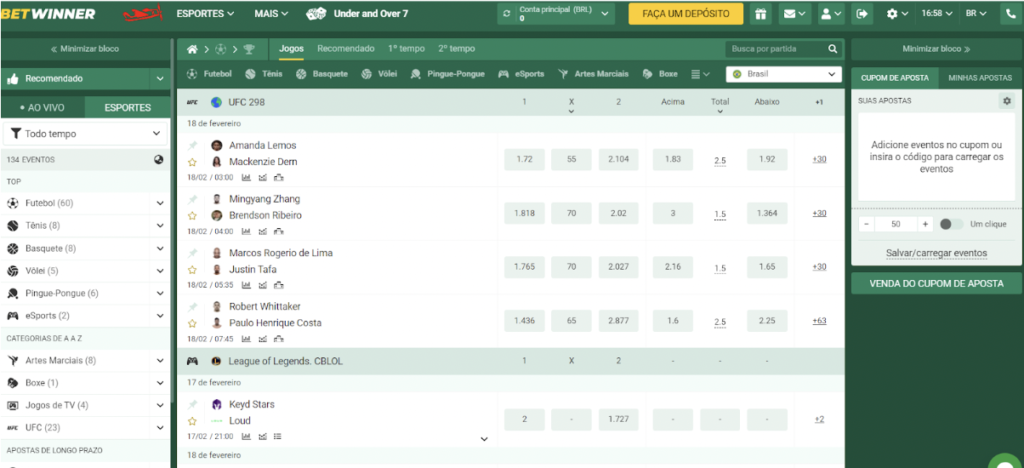This screenshot has height=468, width=1024.
Task: Open the Aviator red plane icon
Action: coord(142,13)
